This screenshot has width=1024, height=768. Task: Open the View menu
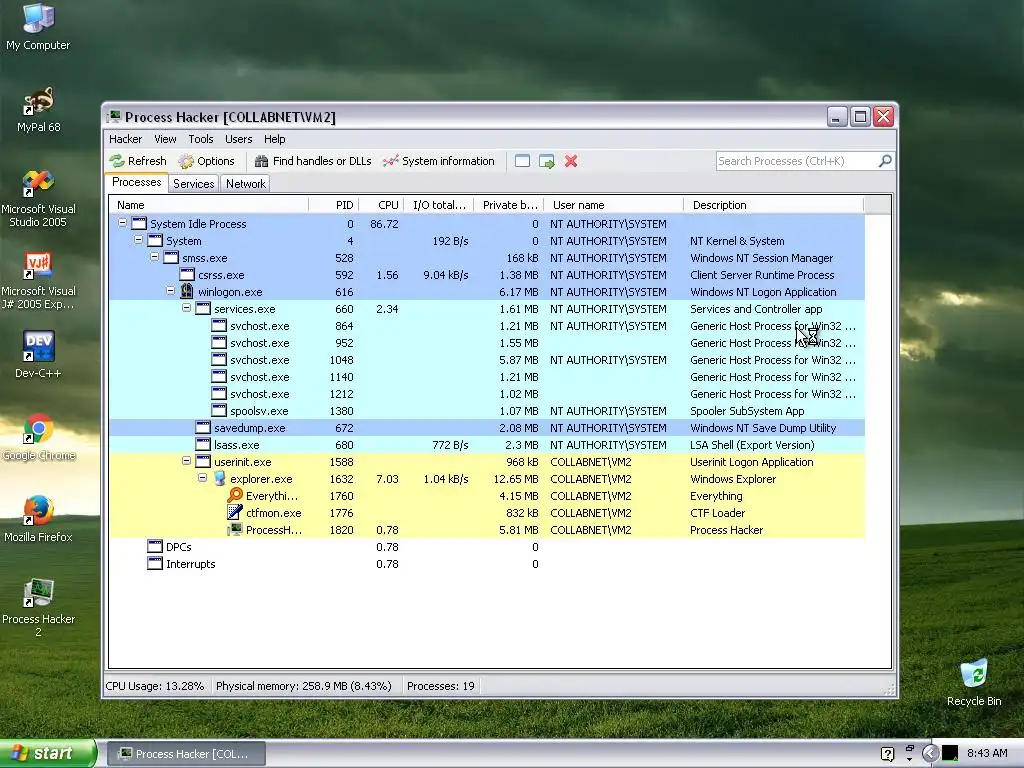pos(165,139)
